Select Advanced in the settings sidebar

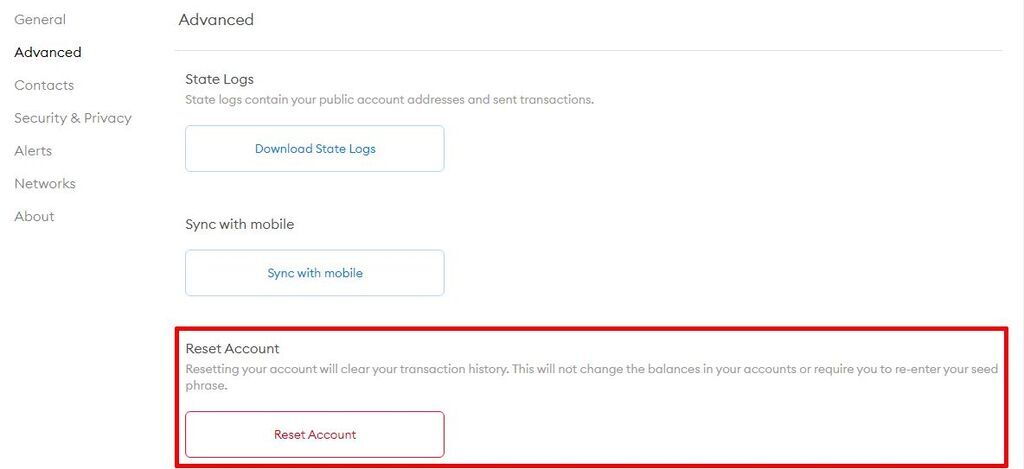point(48,52)
